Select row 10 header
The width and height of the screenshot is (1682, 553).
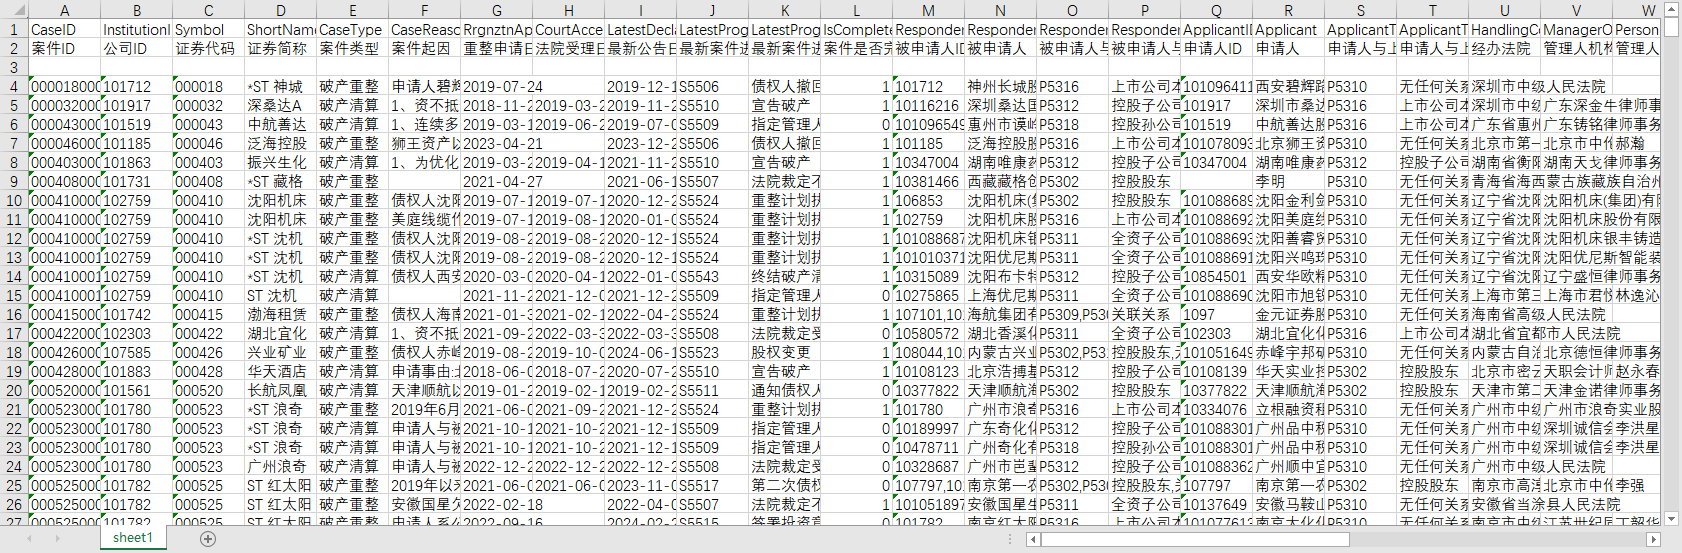14,200
